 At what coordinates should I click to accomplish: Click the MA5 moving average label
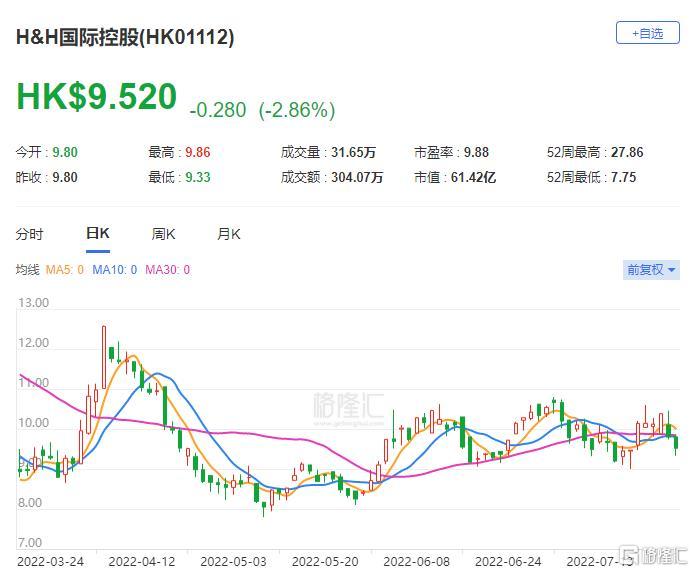pyautogui.click(x=65, y=270)
